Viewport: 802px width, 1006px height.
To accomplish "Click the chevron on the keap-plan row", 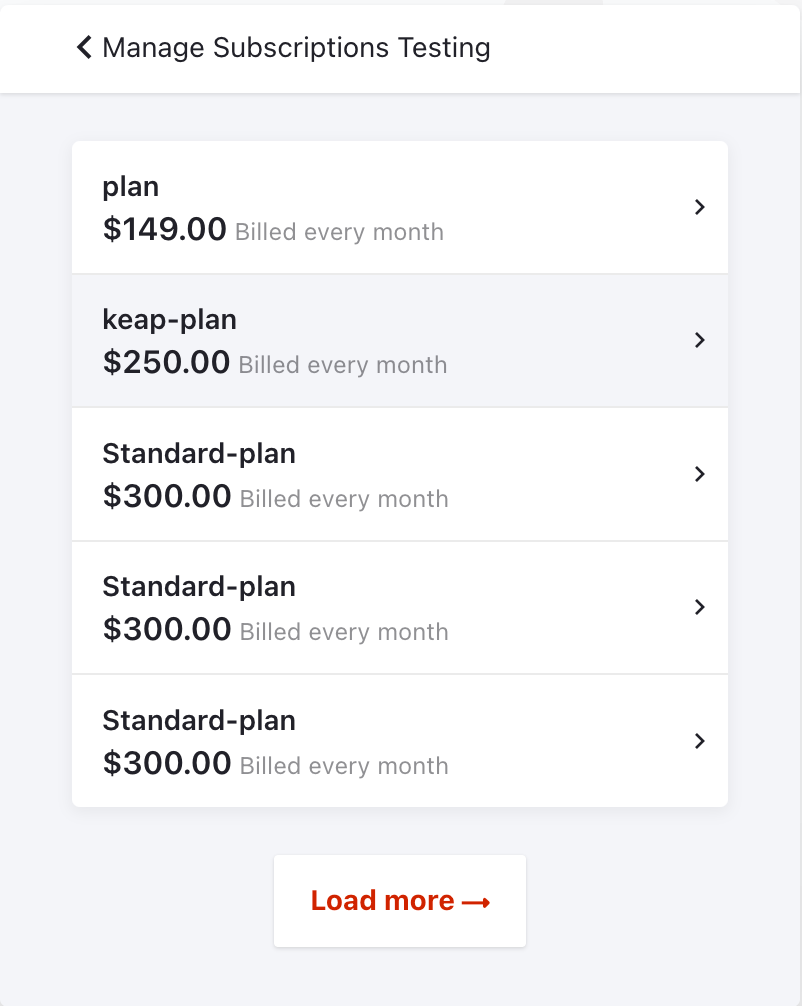I will coord(699,340).
